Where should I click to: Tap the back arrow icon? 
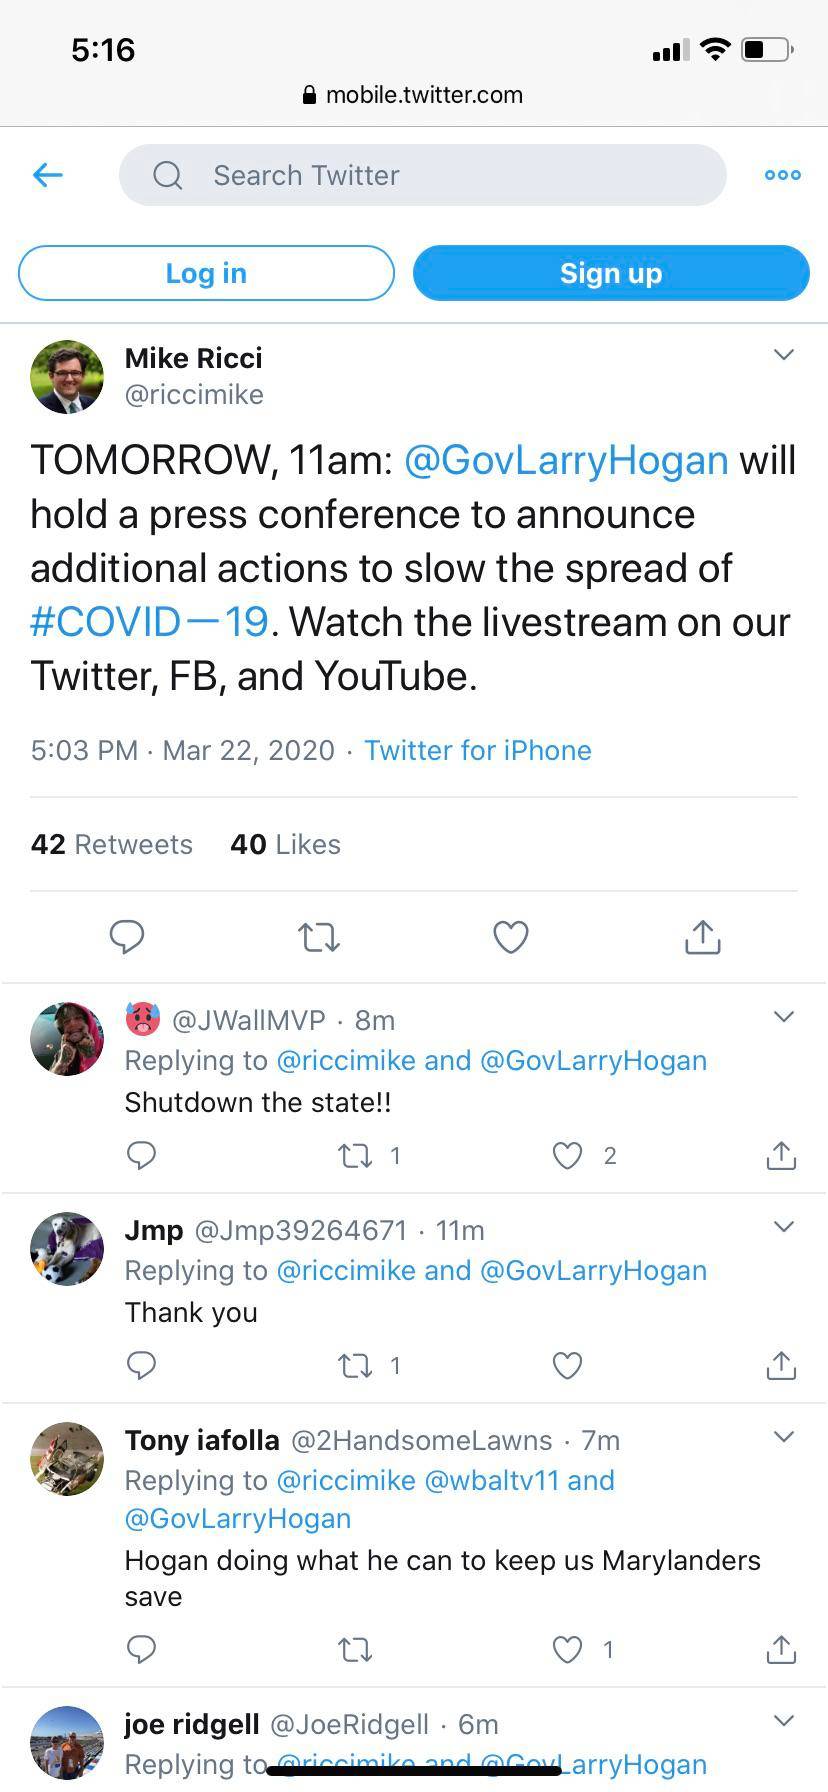click(48, 176)
